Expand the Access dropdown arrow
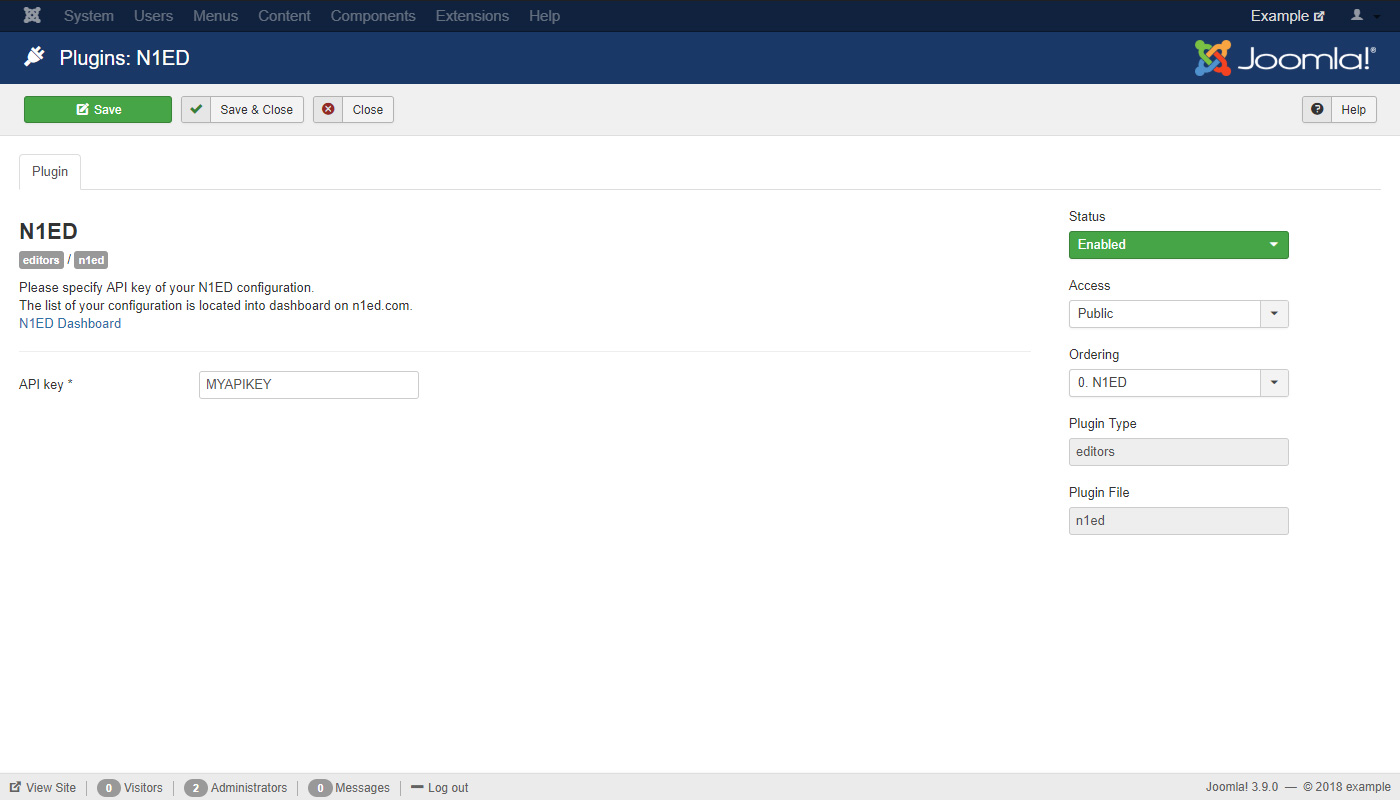The width and height of the screenshot is (1400, 800). (x=1274, y=314)
